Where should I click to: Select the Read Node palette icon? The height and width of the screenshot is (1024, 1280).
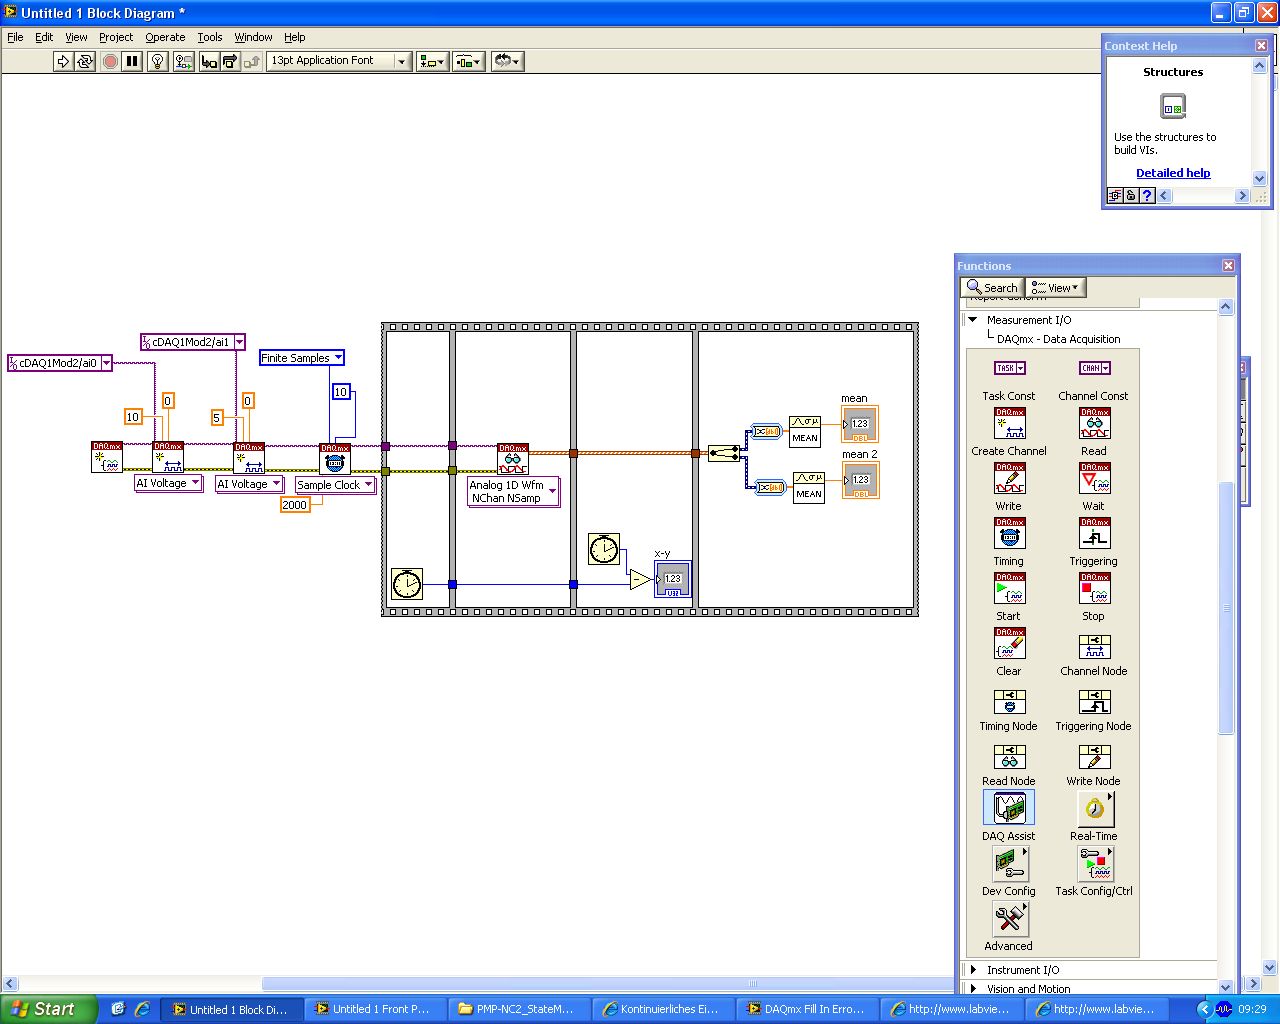click(1010, 757)
